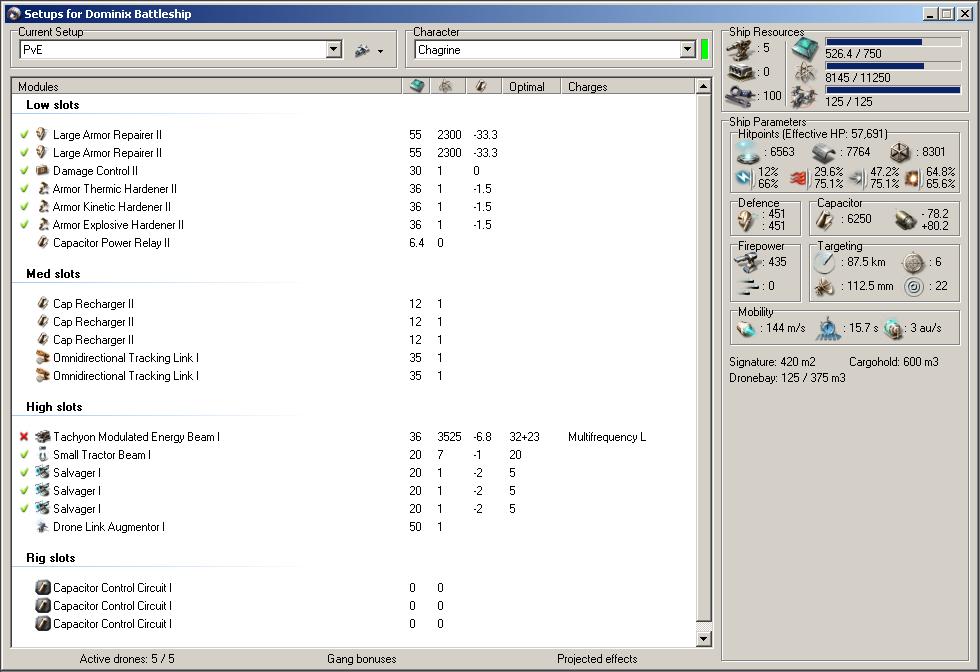Viewport: 980px width, 672px height.
Task: Click the Tachyon Modulated Energy Beam icon
Action: pyautogui.click(x=42, y=437)
